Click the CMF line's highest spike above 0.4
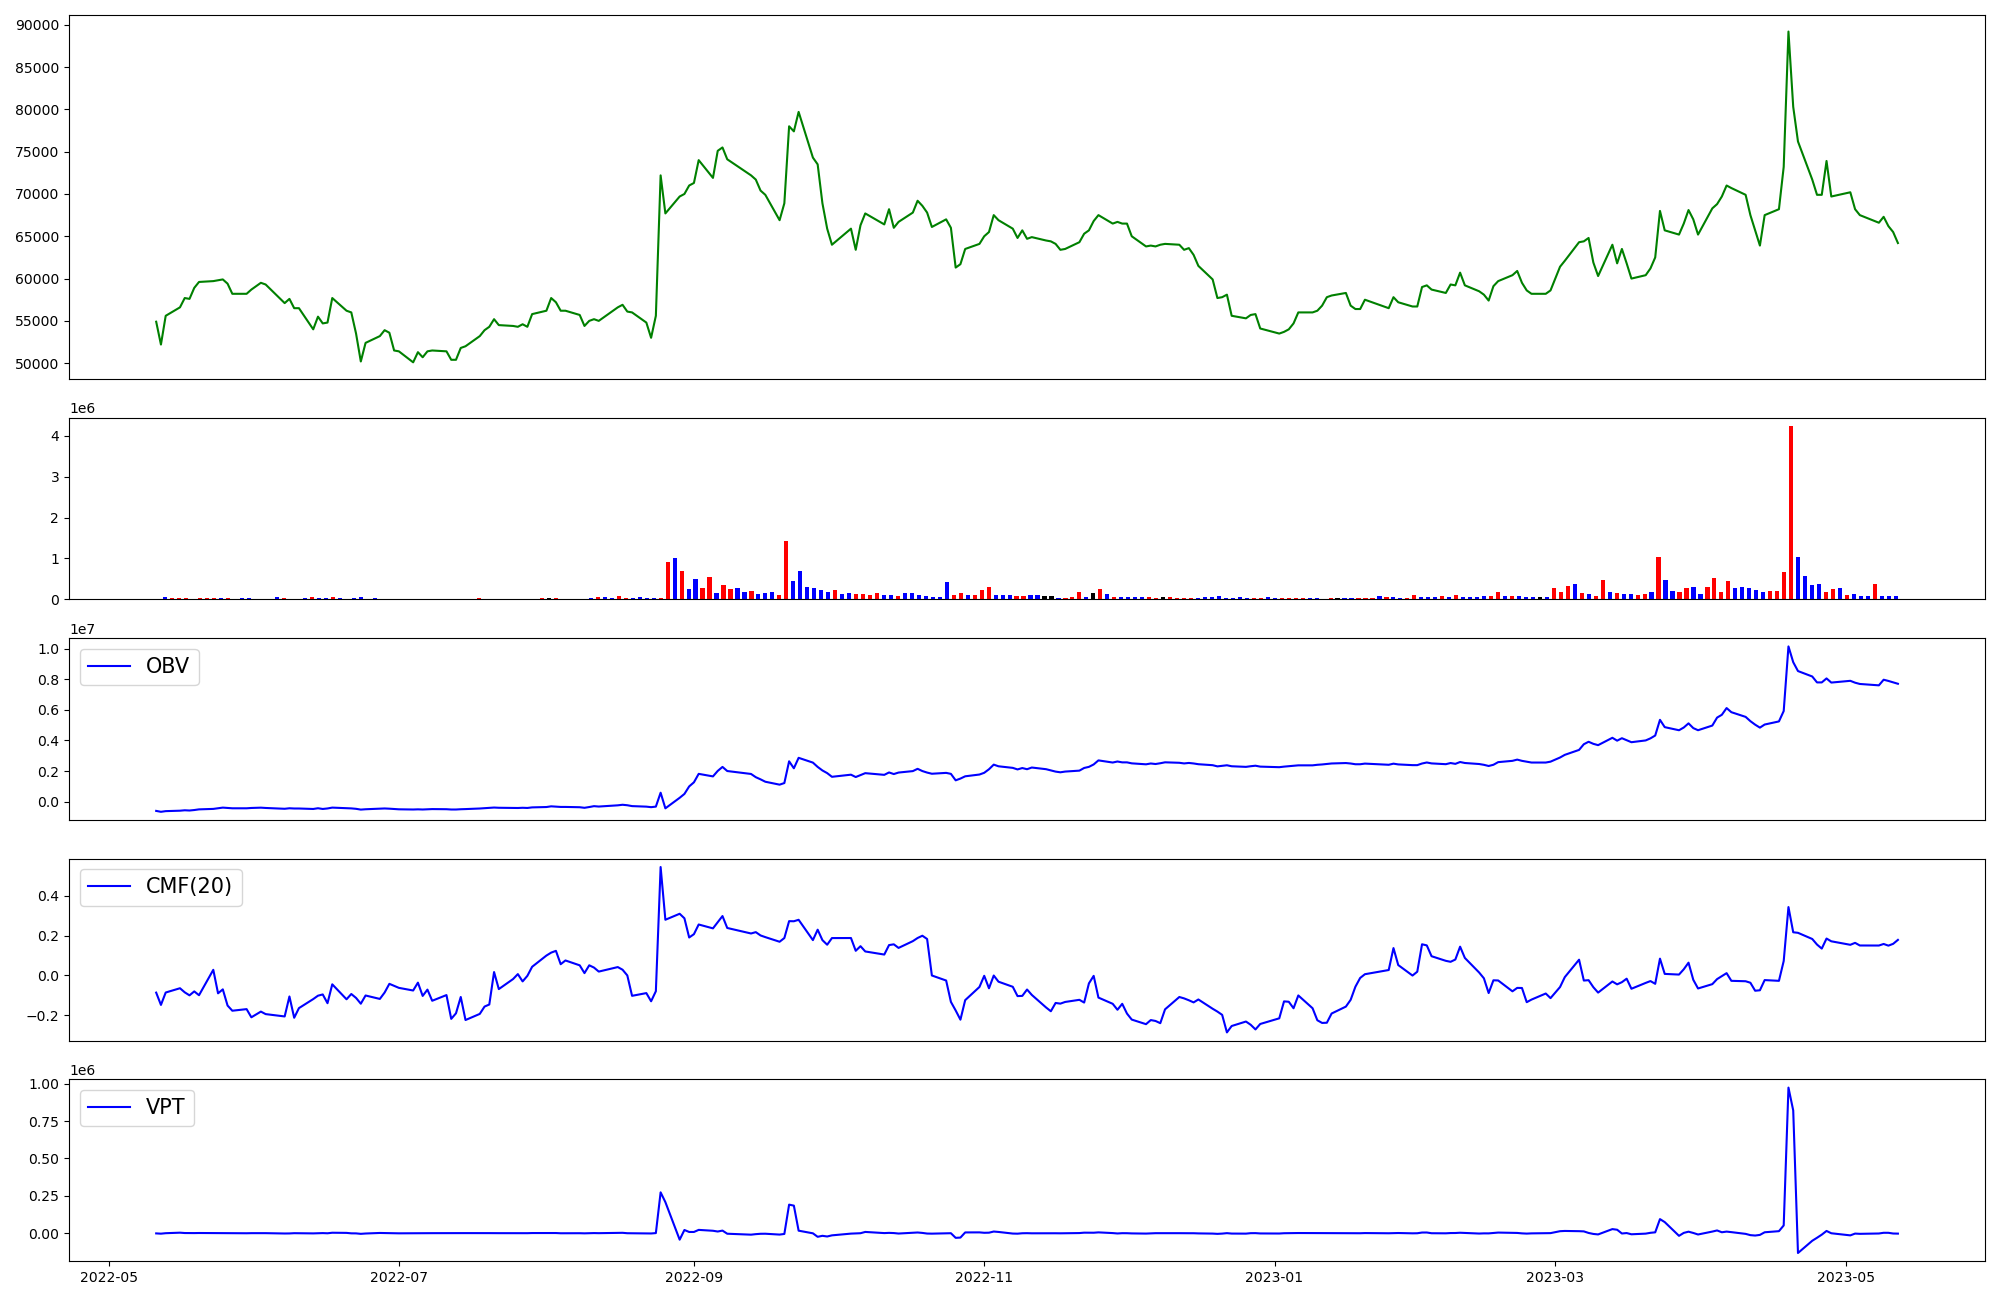 coord(660,868)
